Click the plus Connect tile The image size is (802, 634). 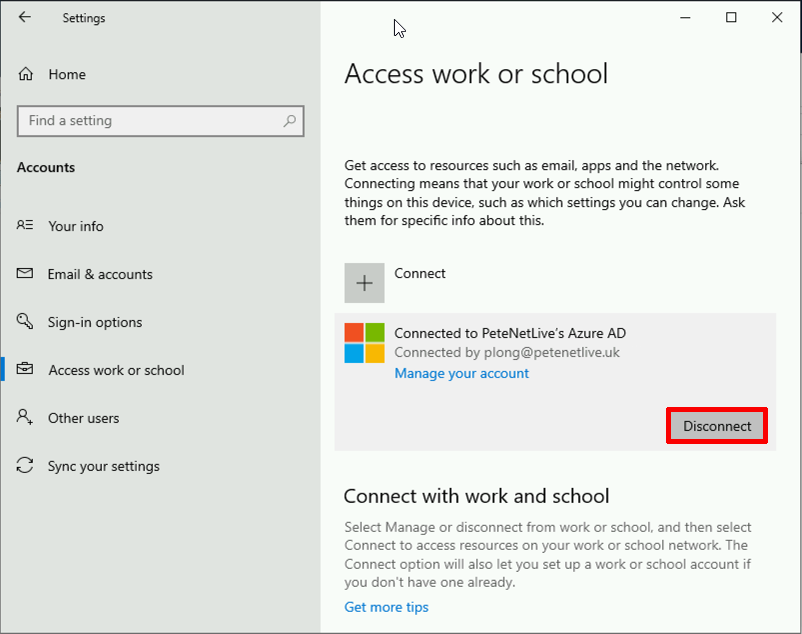click(x=364, y=283)
